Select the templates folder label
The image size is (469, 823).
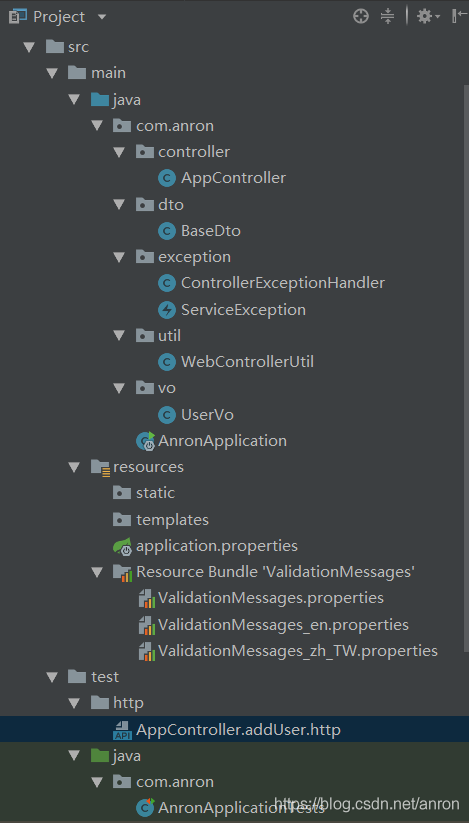[172, 520]
